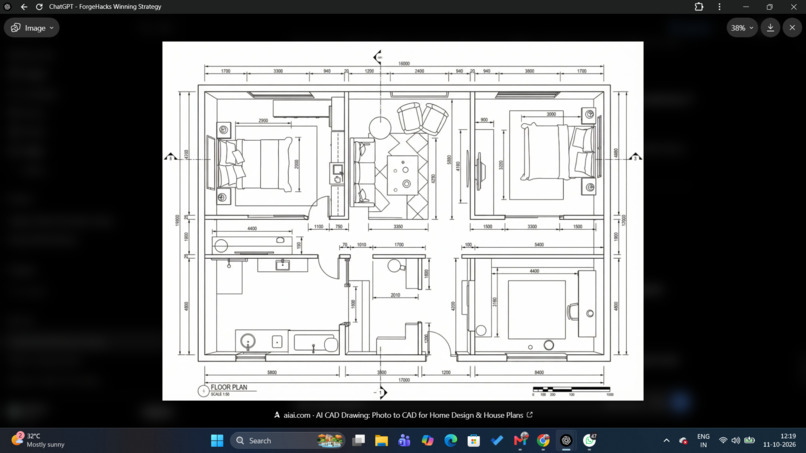Click the ChatGPT app icon in title bar
806x453 pixels.
(7, 7)
